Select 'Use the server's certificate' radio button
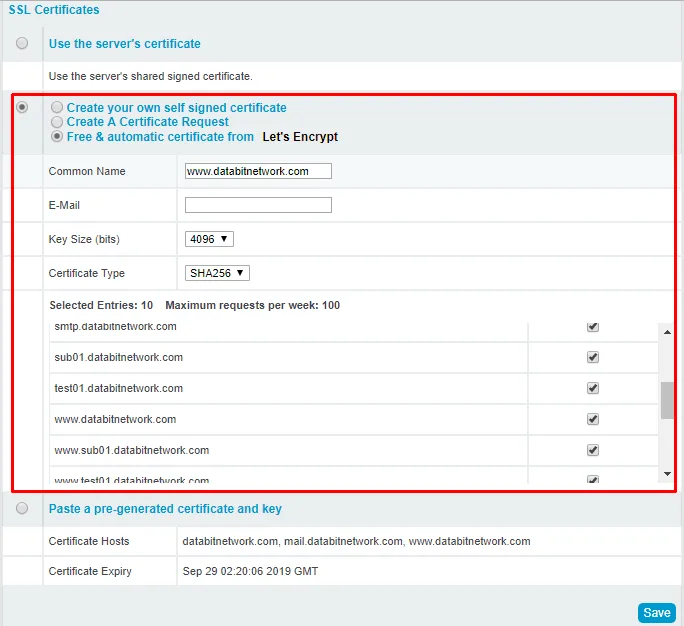684x626 pixels. (22, 43)
